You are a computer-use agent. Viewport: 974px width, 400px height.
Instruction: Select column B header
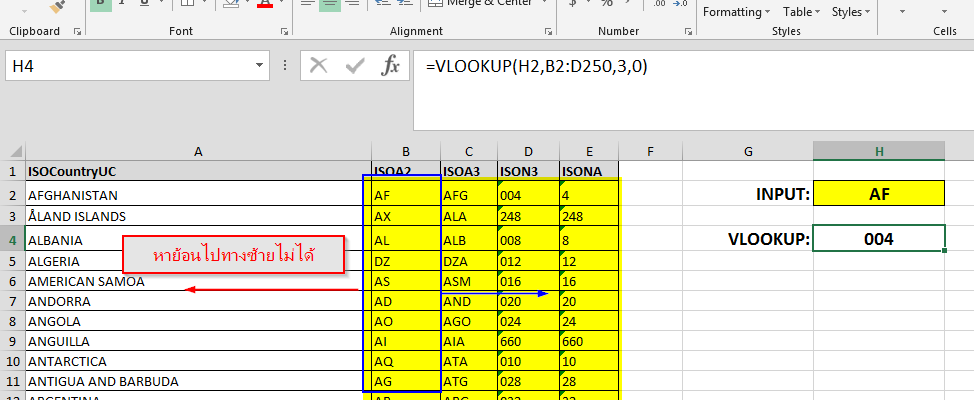[406, 151]
